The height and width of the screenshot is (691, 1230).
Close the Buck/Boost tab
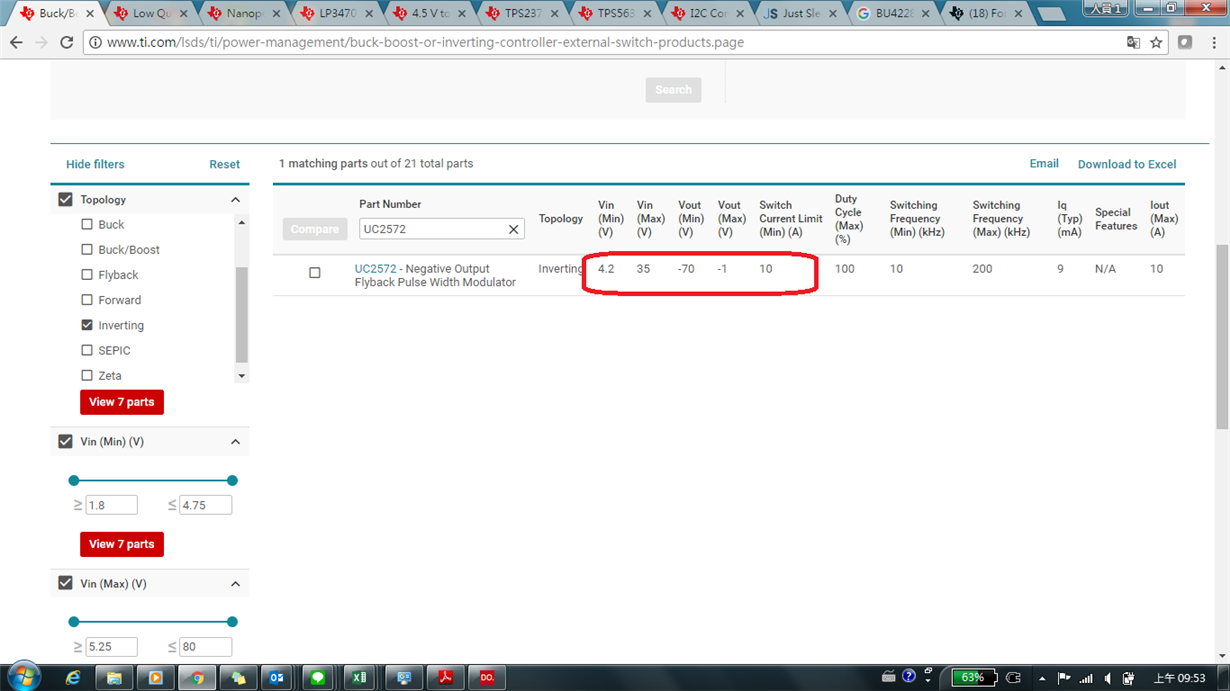point(90,14)
